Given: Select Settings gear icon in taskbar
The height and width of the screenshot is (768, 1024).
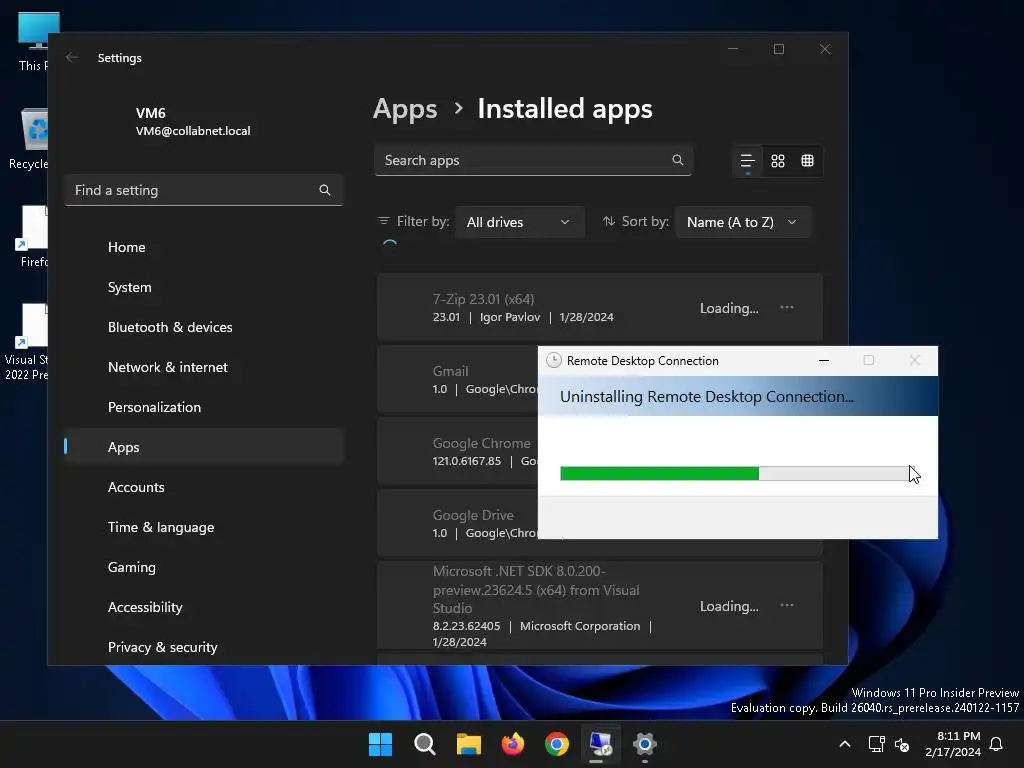Looking at the screenshot, I should click(645, 744).
